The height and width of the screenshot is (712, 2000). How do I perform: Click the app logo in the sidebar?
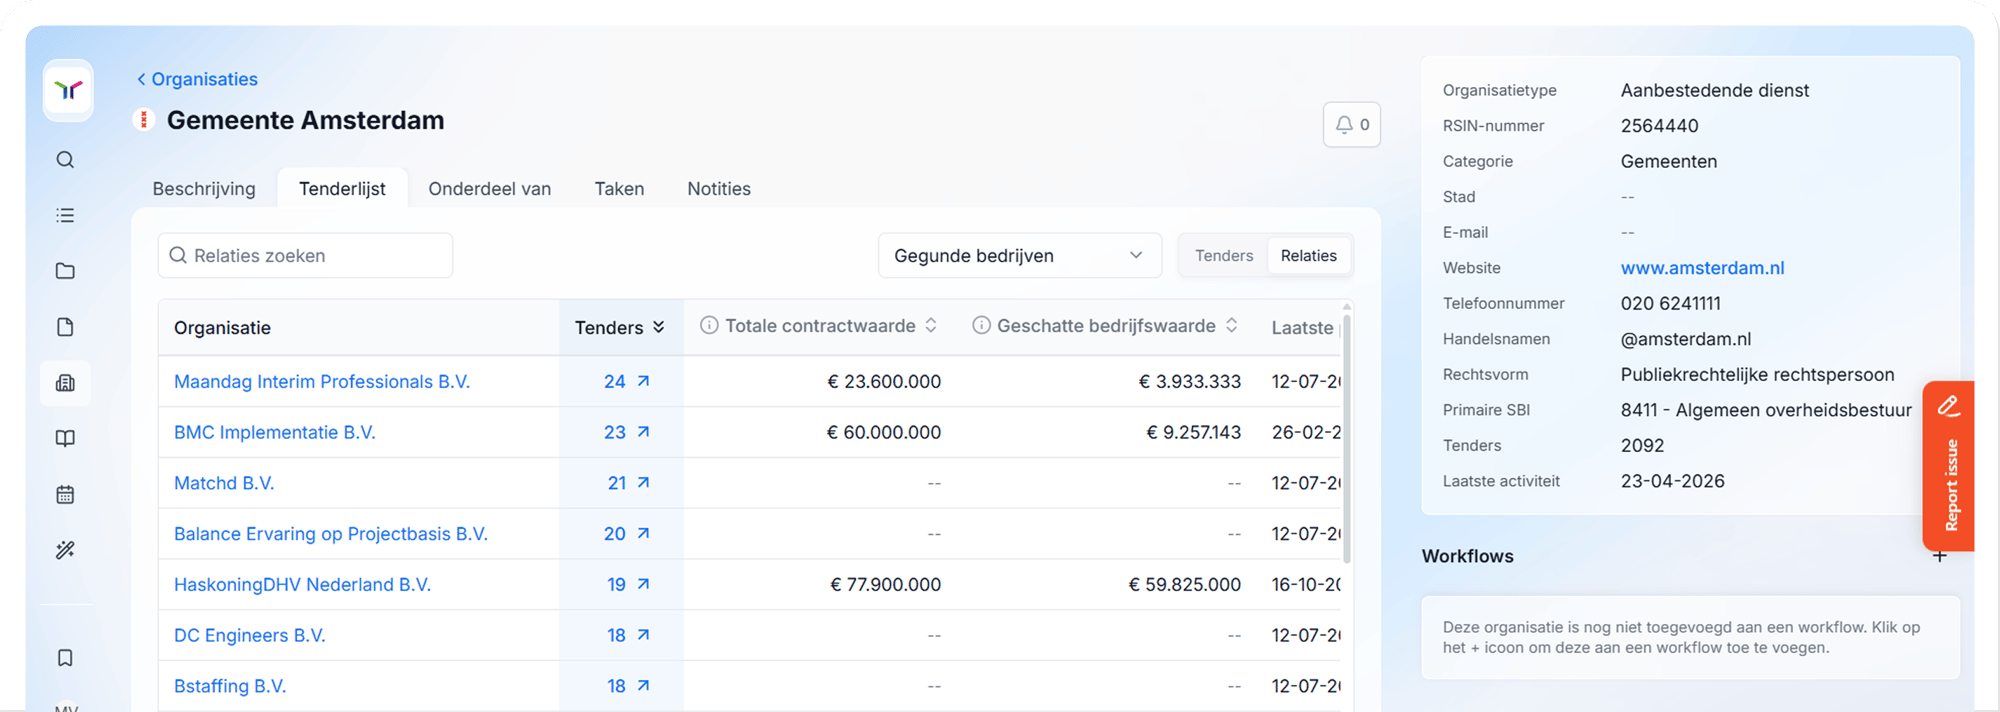(68, 90)
